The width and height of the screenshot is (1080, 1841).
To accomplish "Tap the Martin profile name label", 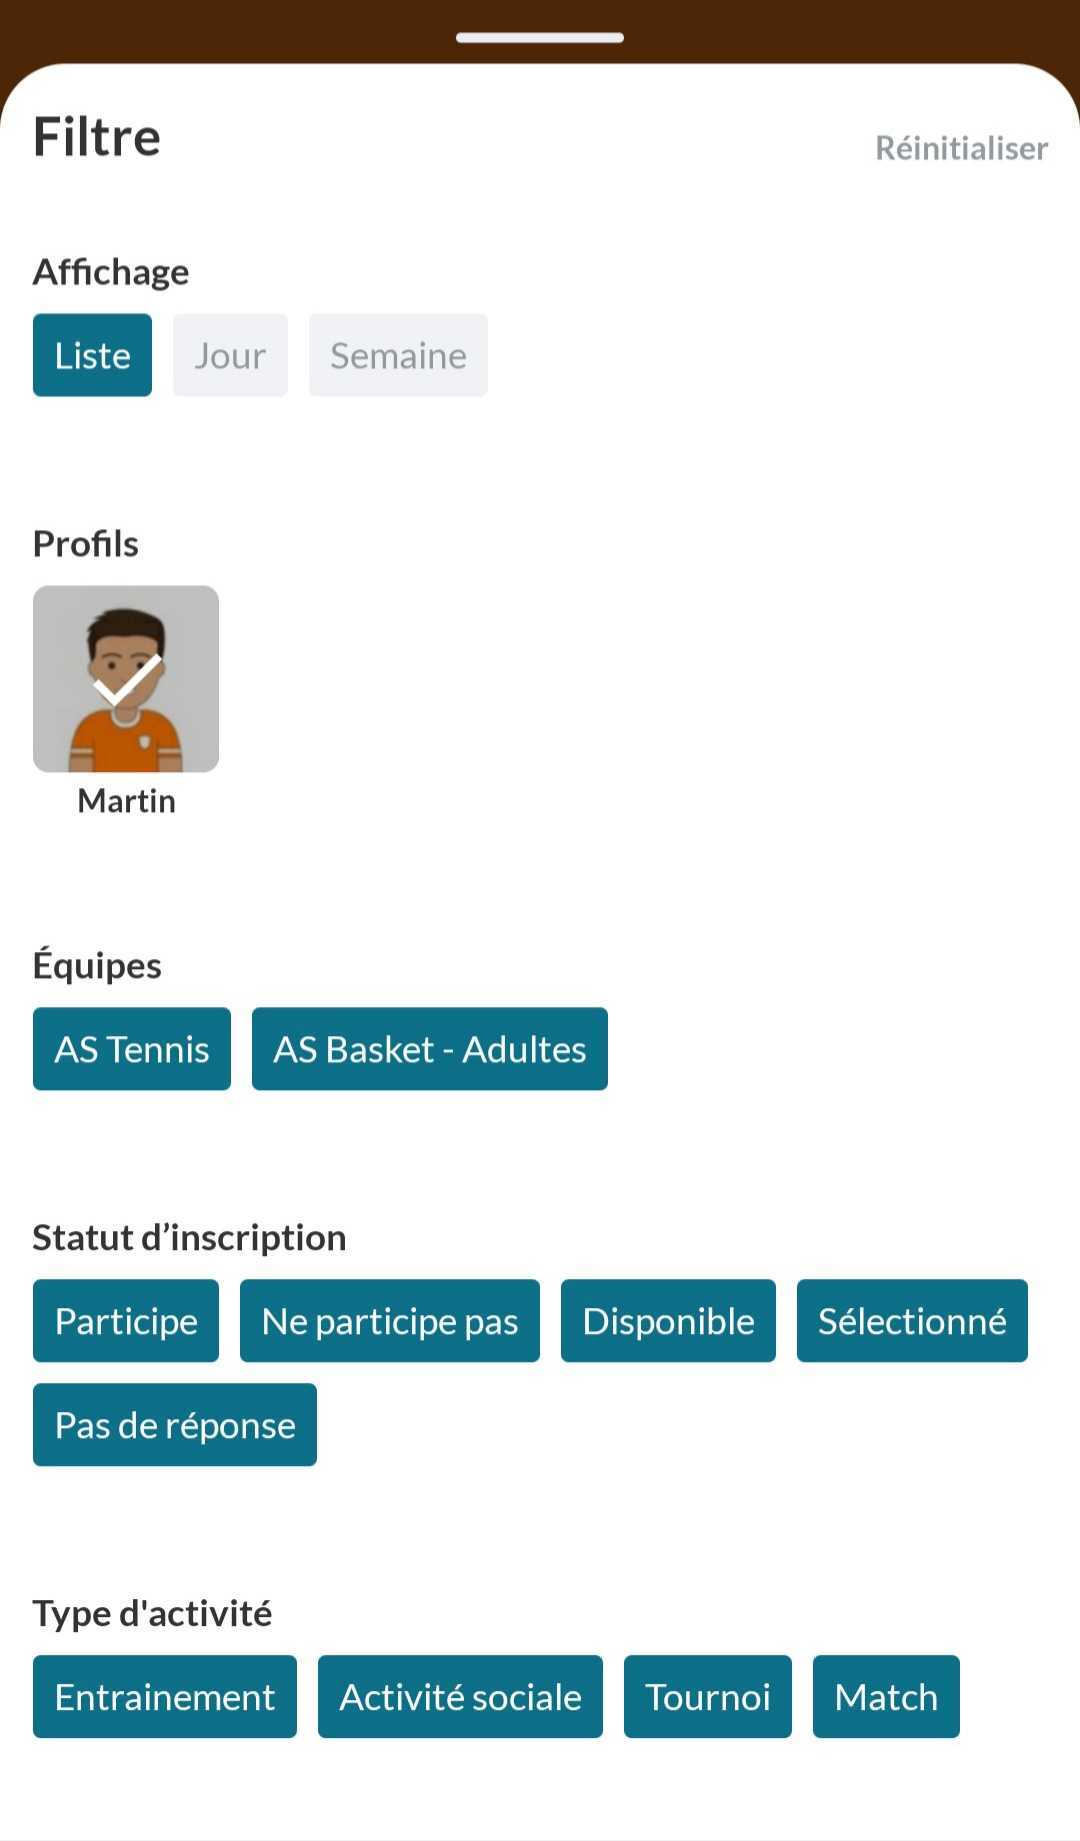I will 127,801.
